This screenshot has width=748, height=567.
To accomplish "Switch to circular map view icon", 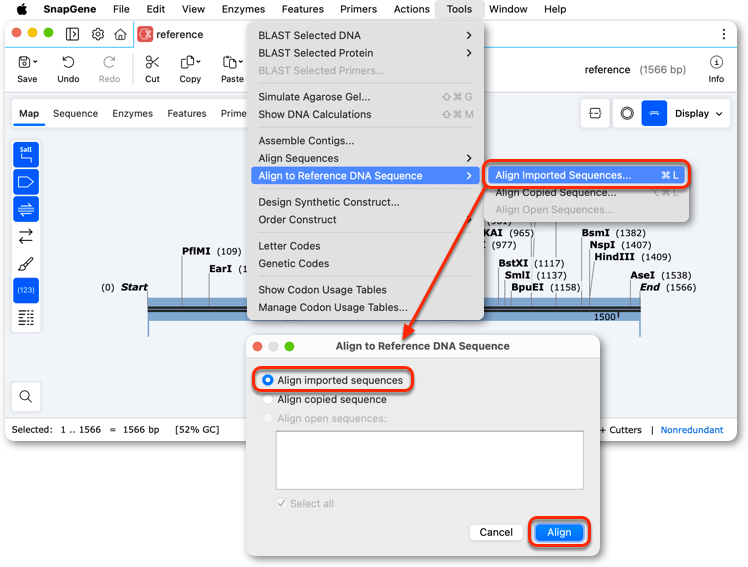I will point(627,113).
